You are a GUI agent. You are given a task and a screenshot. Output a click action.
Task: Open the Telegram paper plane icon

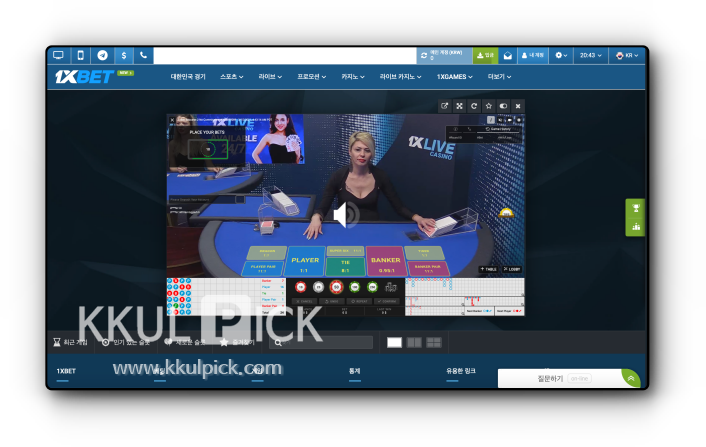click(x=103, y=55)
